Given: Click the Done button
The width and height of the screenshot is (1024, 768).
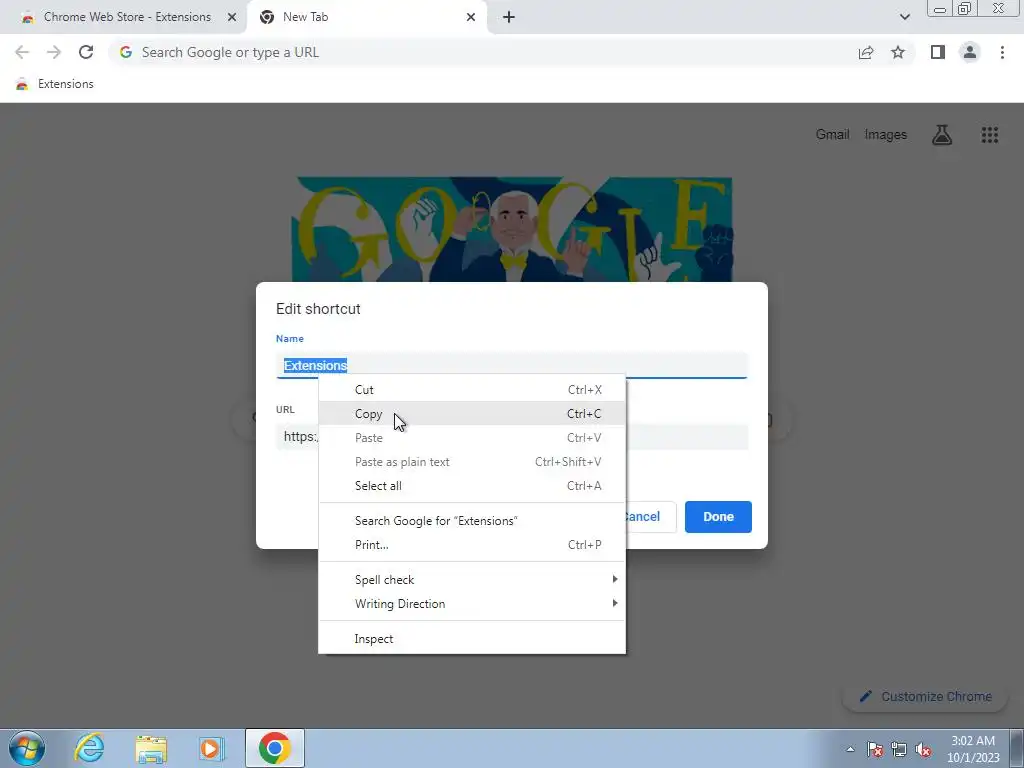Looking at the screenshot, I should pyautogui.click(x=718, y=517).
